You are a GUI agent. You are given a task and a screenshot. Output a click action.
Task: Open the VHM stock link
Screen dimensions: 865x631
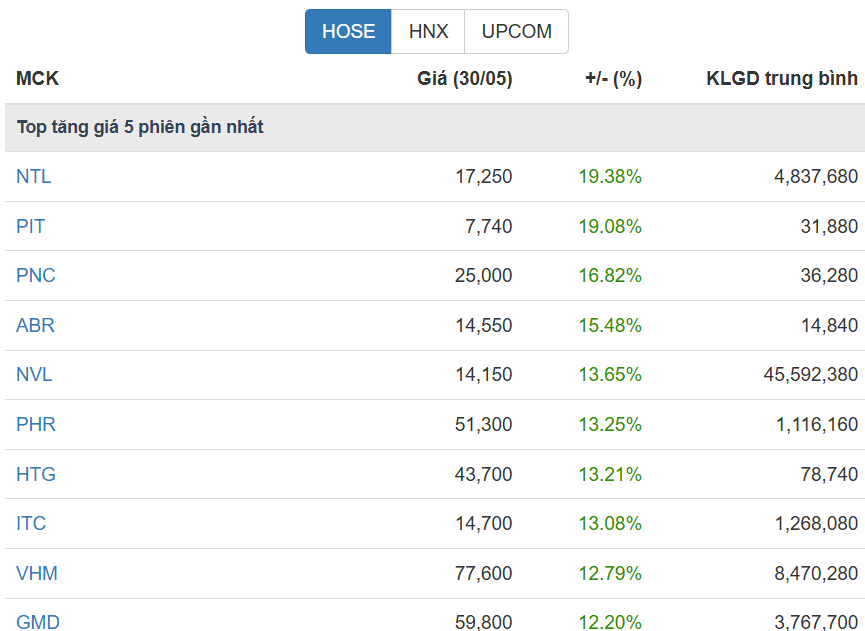click(x=37, y=573)
